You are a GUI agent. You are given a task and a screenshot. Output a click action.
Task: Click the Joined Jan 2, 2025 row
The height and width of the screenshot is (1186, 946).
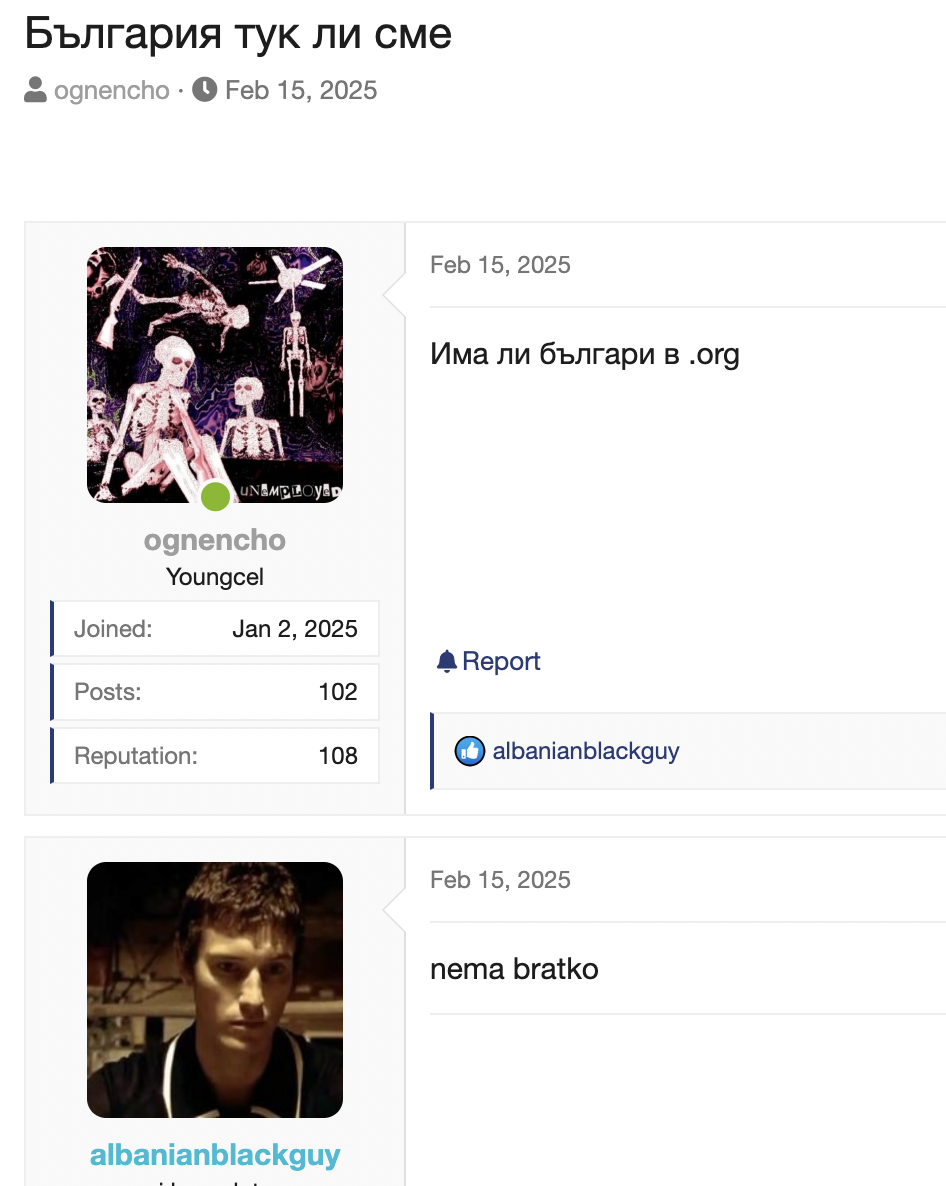[215, 629]
